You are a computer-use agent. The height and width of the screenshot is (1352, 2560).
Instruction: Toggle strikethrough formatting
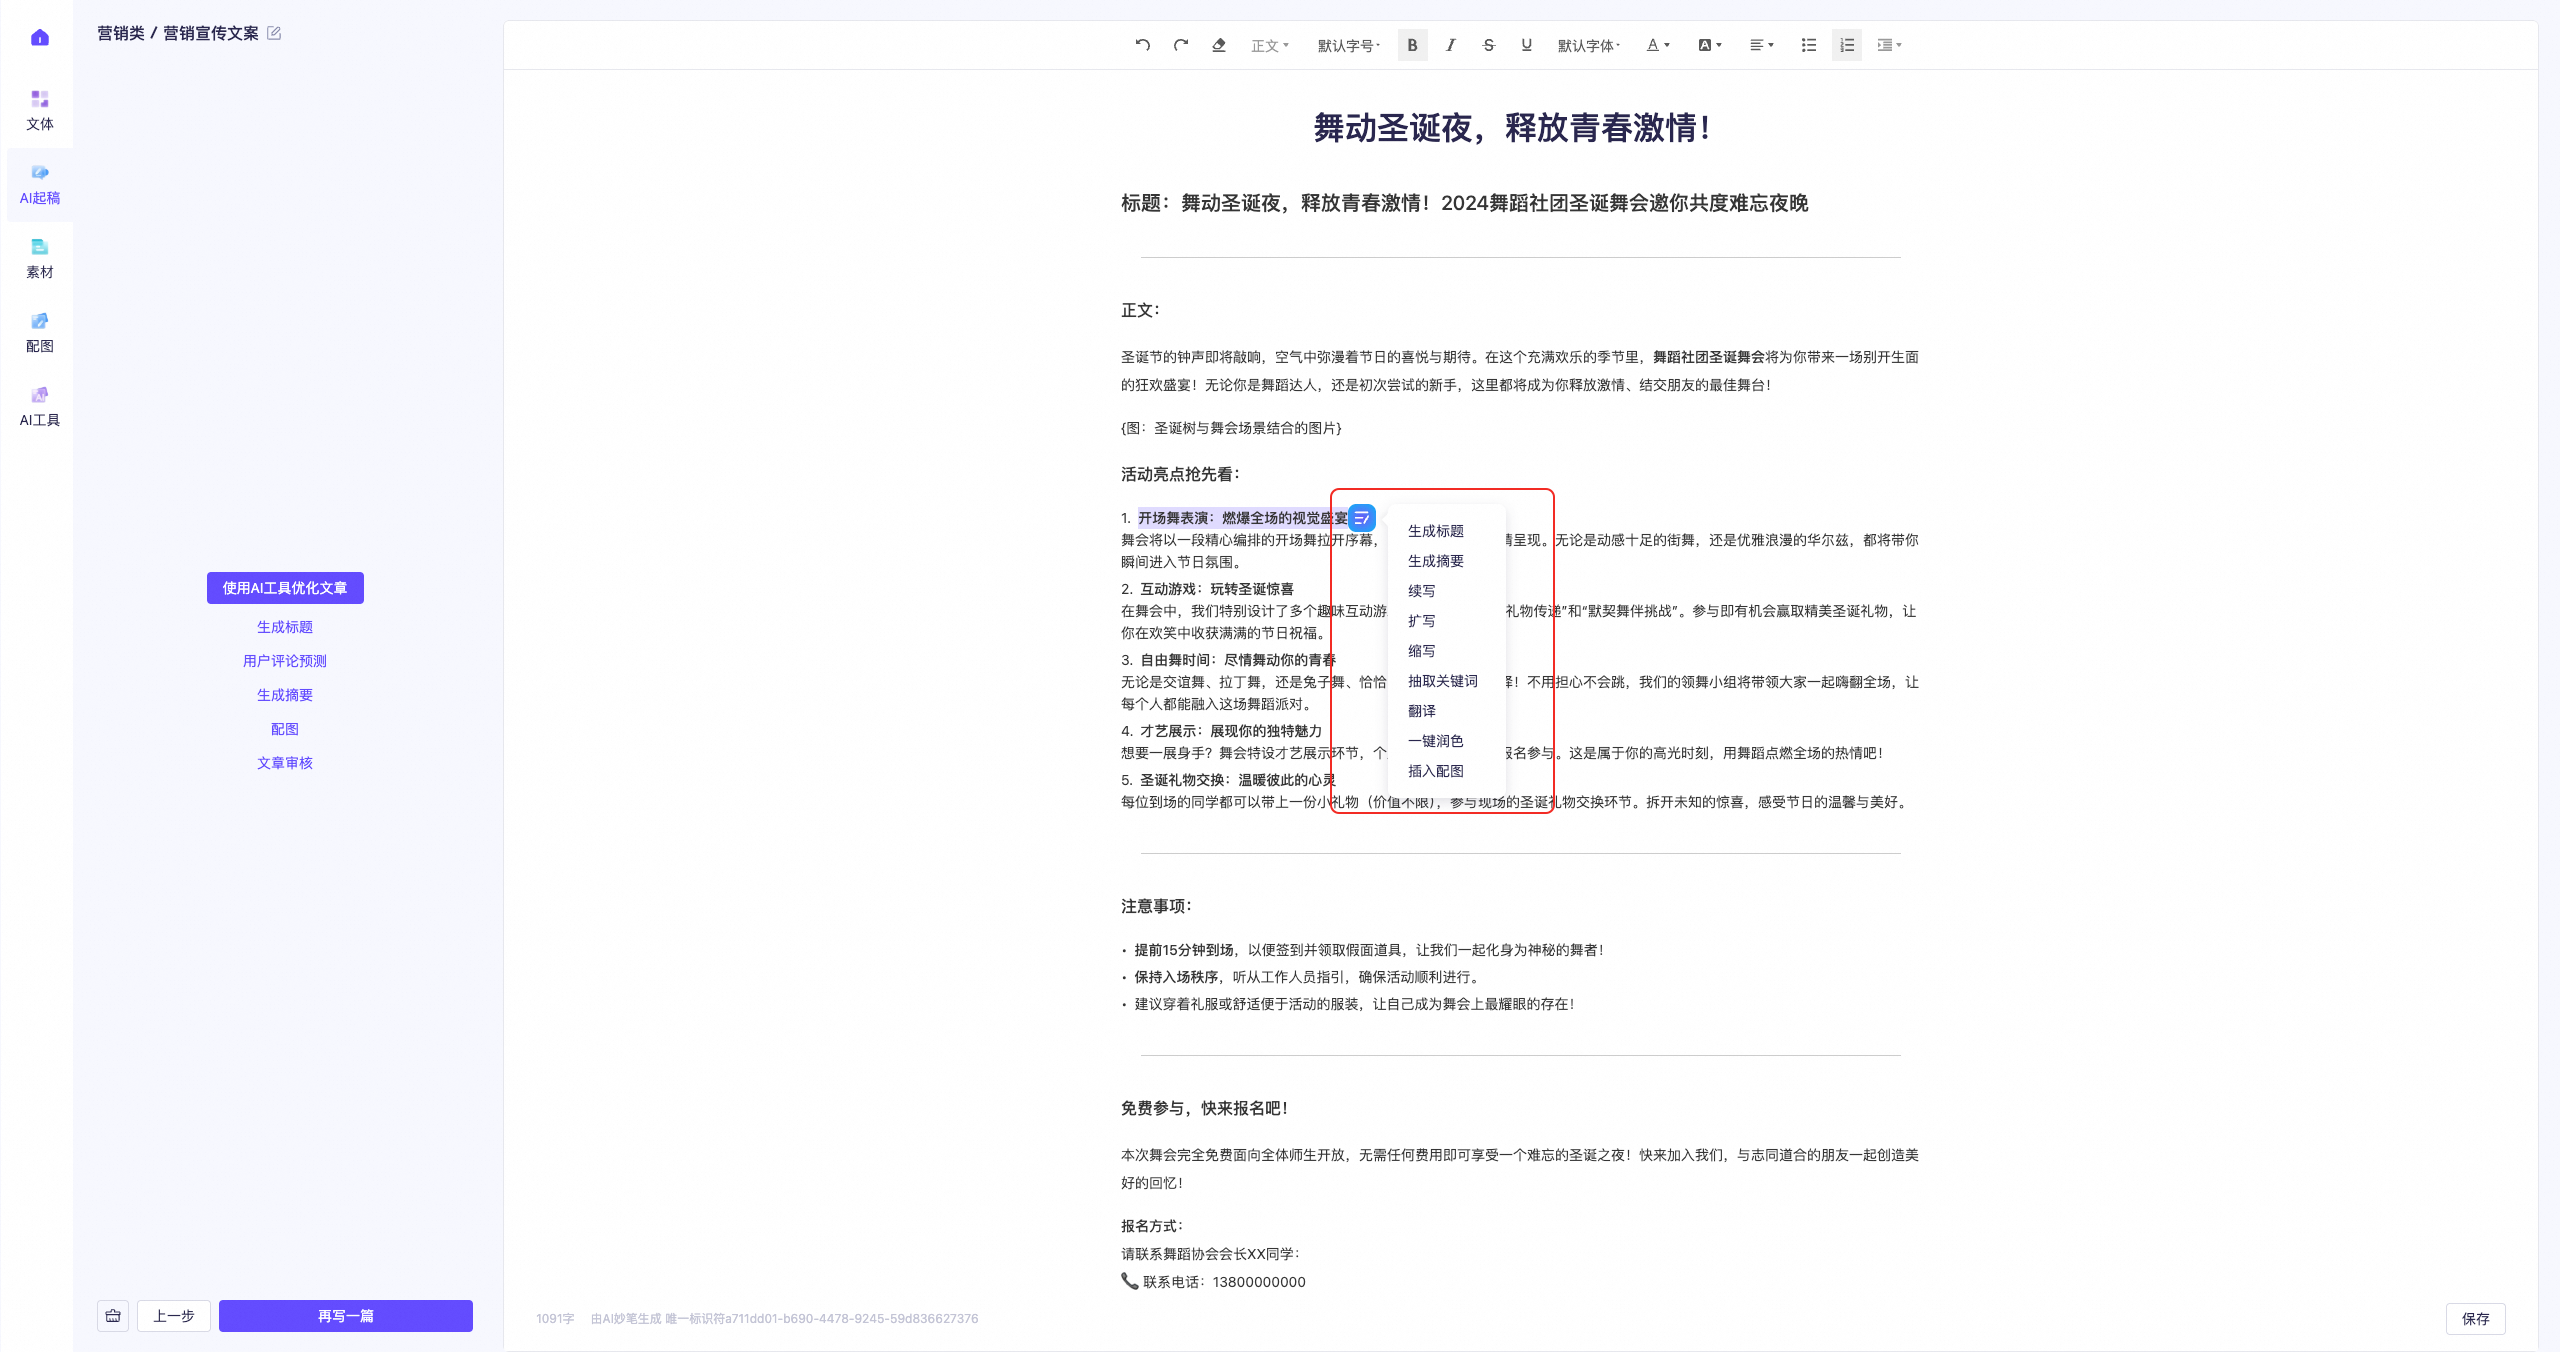(1489, 45)
